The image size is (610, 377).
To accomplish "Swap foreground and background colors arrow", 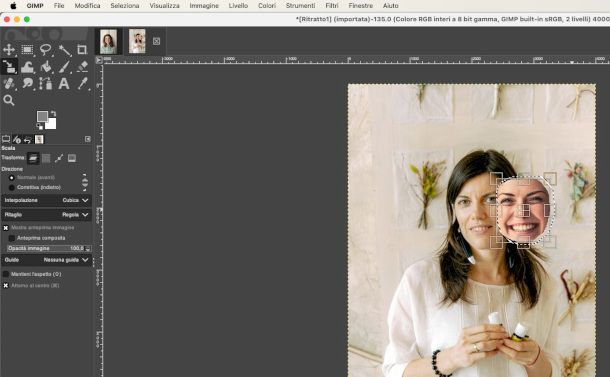I will point(53,114).
